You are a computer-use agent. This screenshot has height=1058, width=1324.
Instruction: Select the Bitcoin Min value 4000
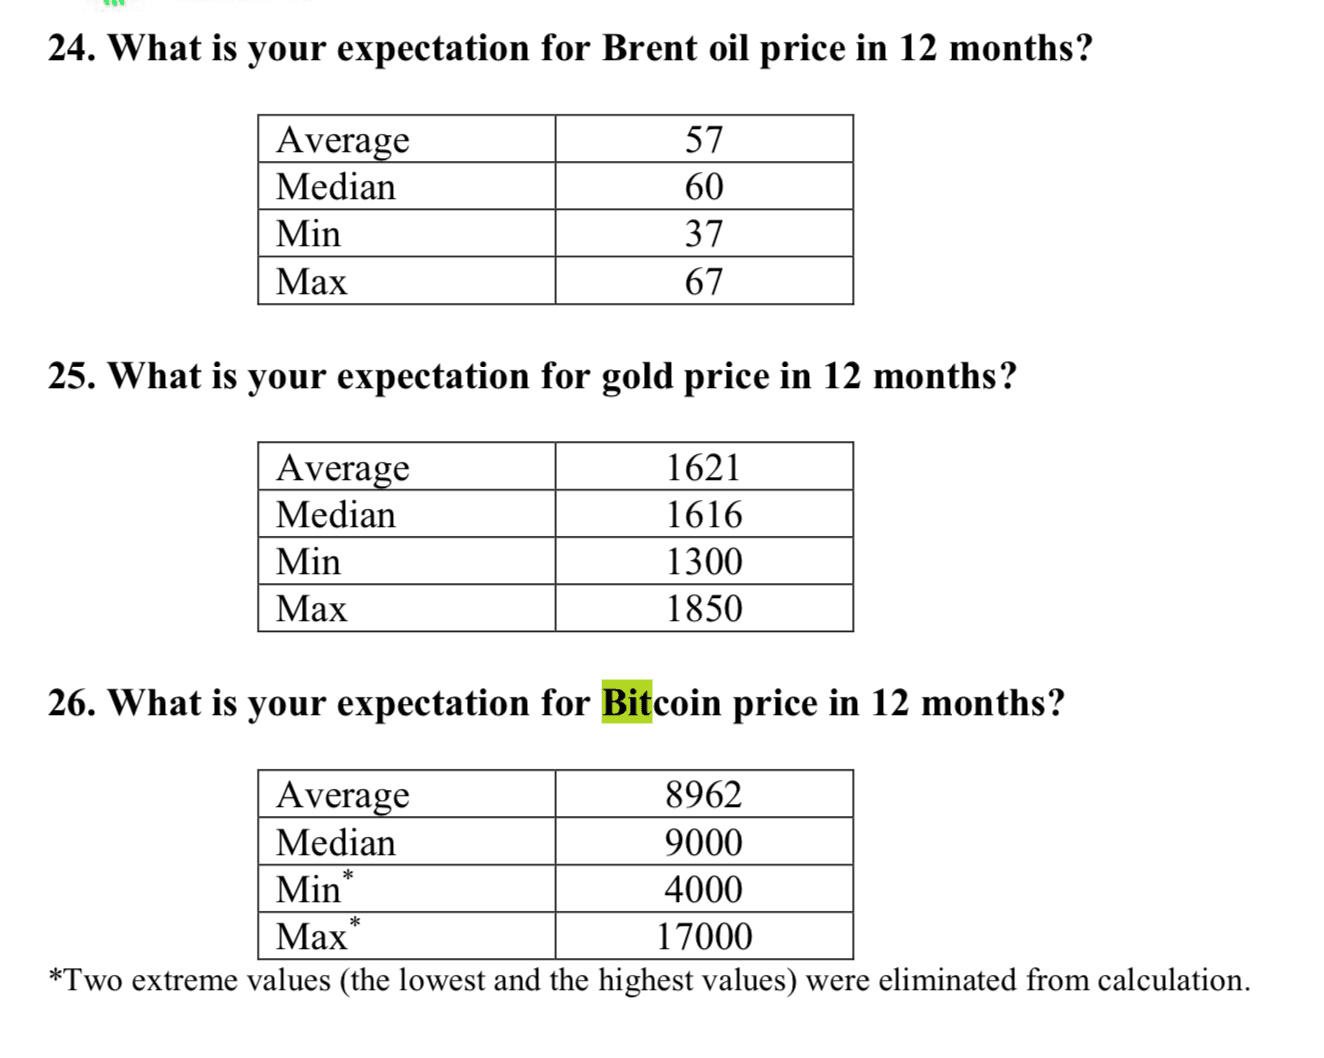click(704, 889)
